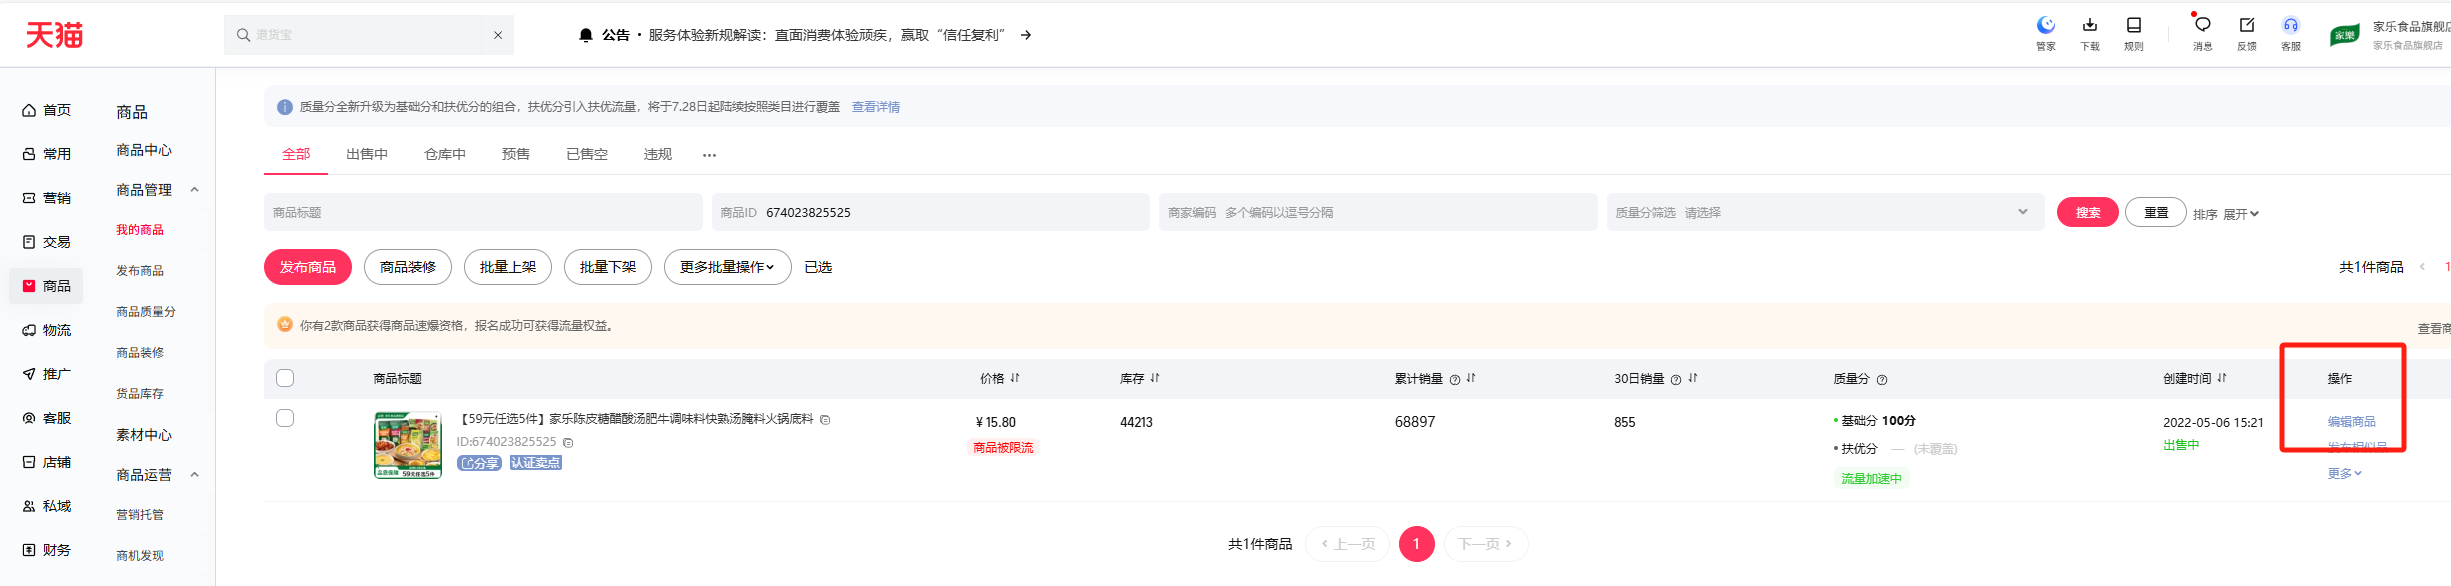Click the 商品装修 button
The width and height of the screenshot is (2451, 586).
(x=408, y=267)
